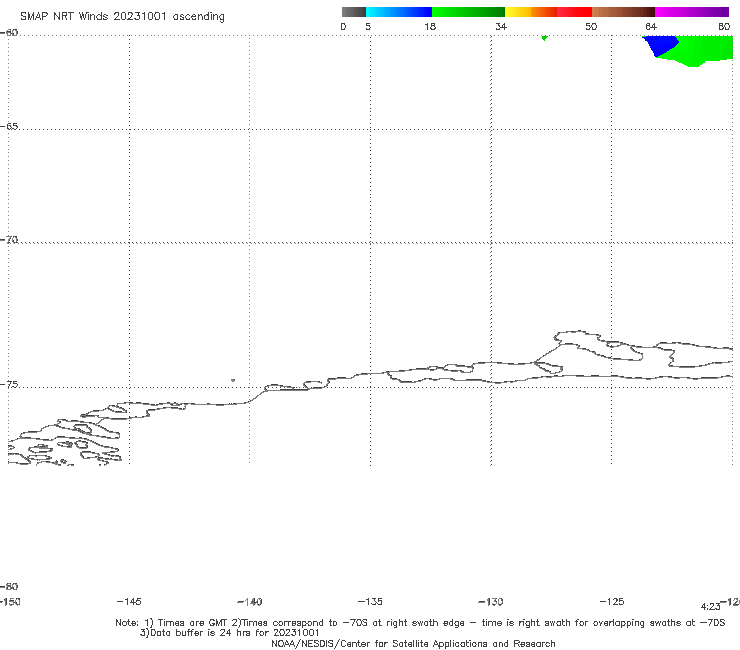
Task: Click the -65 latitude axis label
Action: (x=9, y=127)
